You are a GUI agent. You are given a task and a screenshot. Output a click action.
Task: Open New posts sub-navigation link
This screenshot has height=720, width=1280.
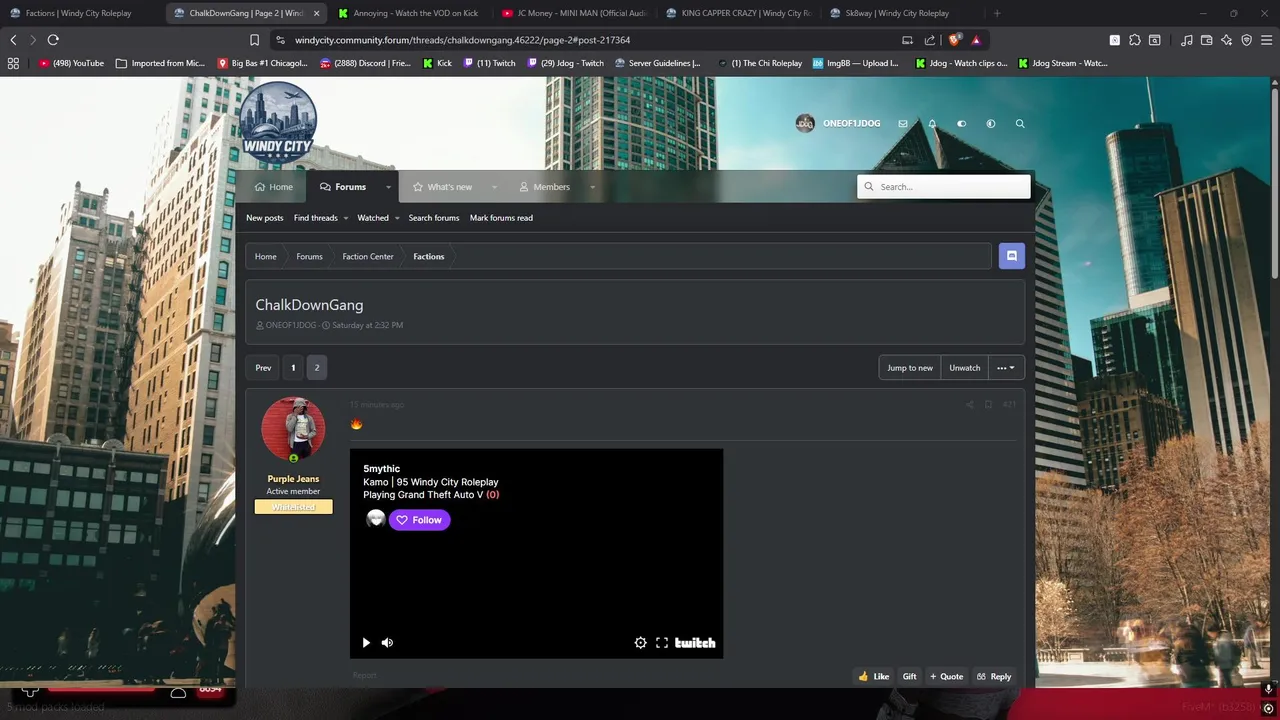[265, 218]
